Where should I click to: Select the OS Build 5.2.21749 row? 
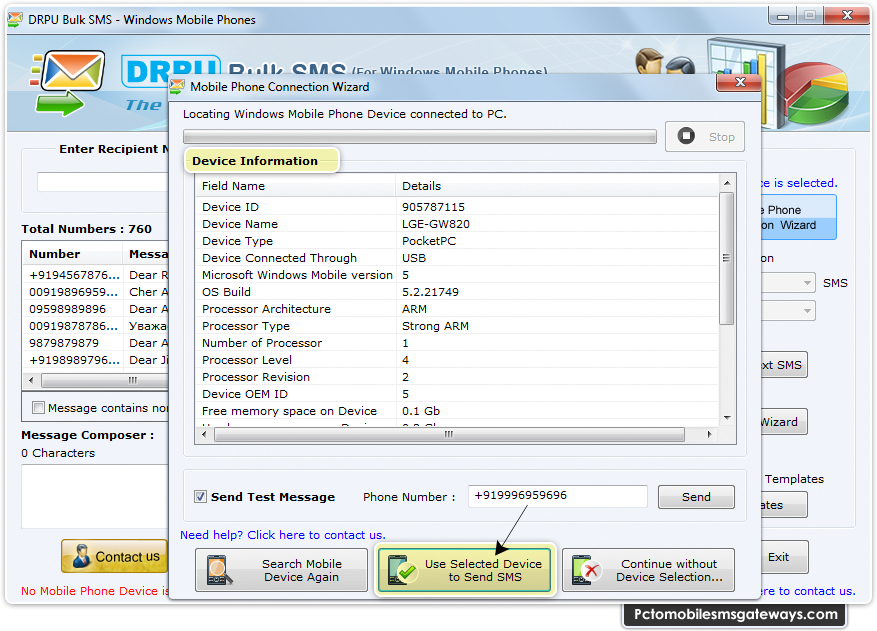[457, 292]
